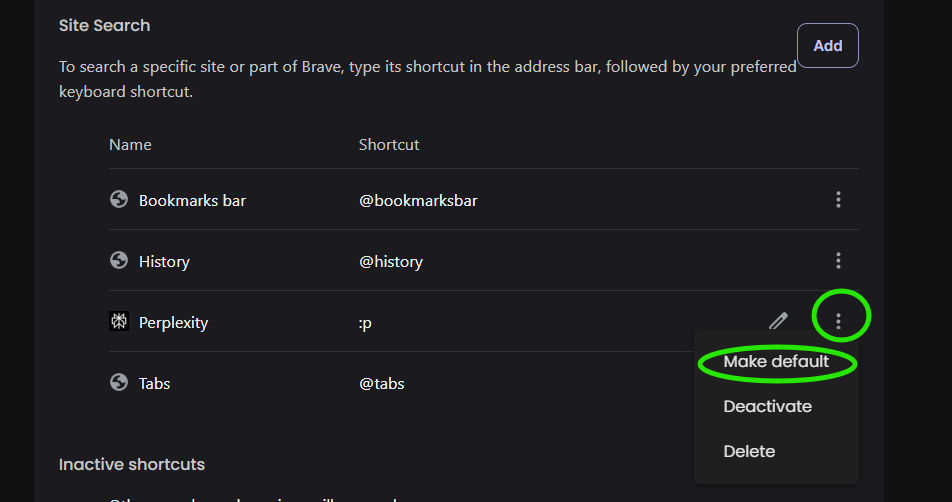The height and width of the screenshot is (502, 952).
Task: Click the globe icon beside Tabs
Action: (x=119, y=383)
